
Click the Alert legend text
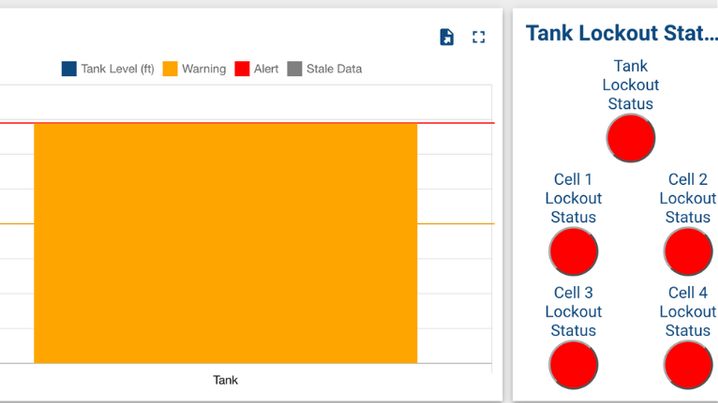pos(266,69)
